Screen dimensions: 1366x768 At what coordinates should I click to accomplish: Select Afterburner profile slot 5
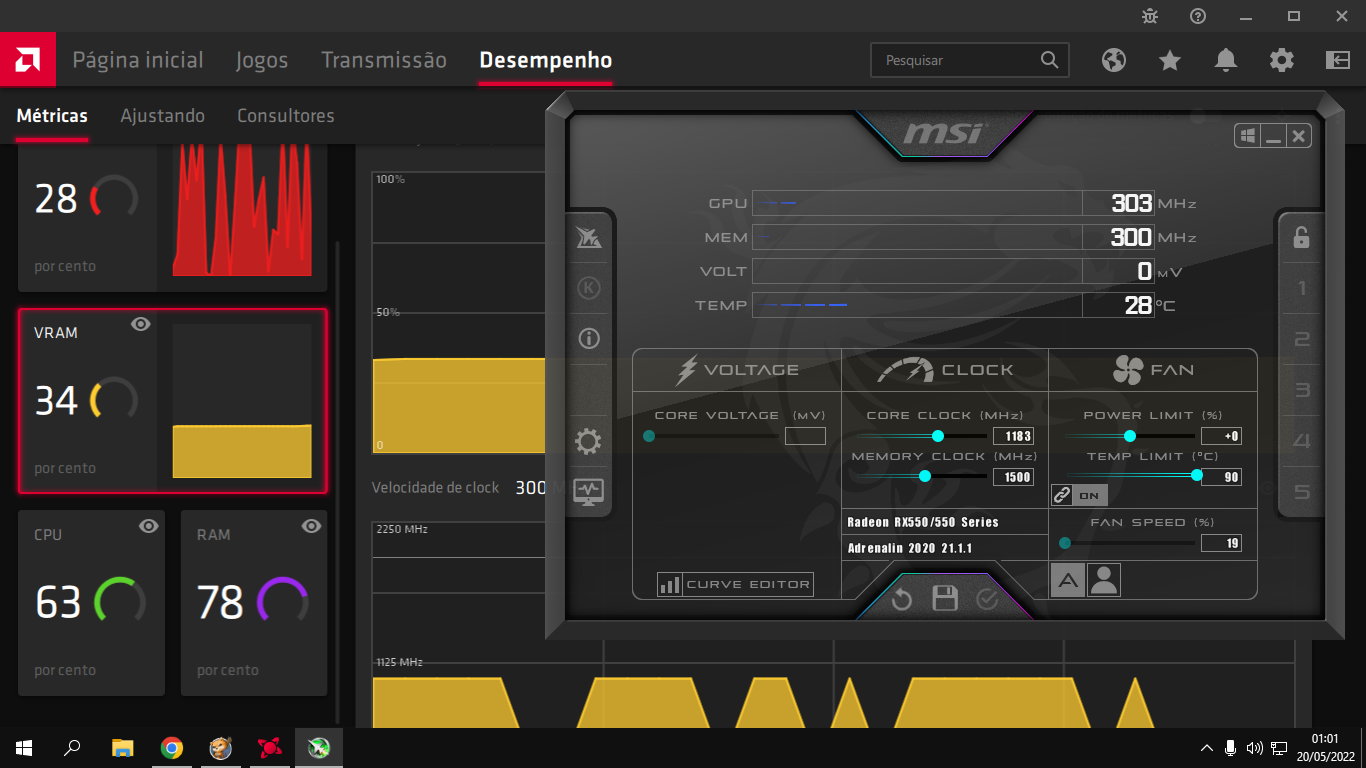click(x=1301, y=492)
